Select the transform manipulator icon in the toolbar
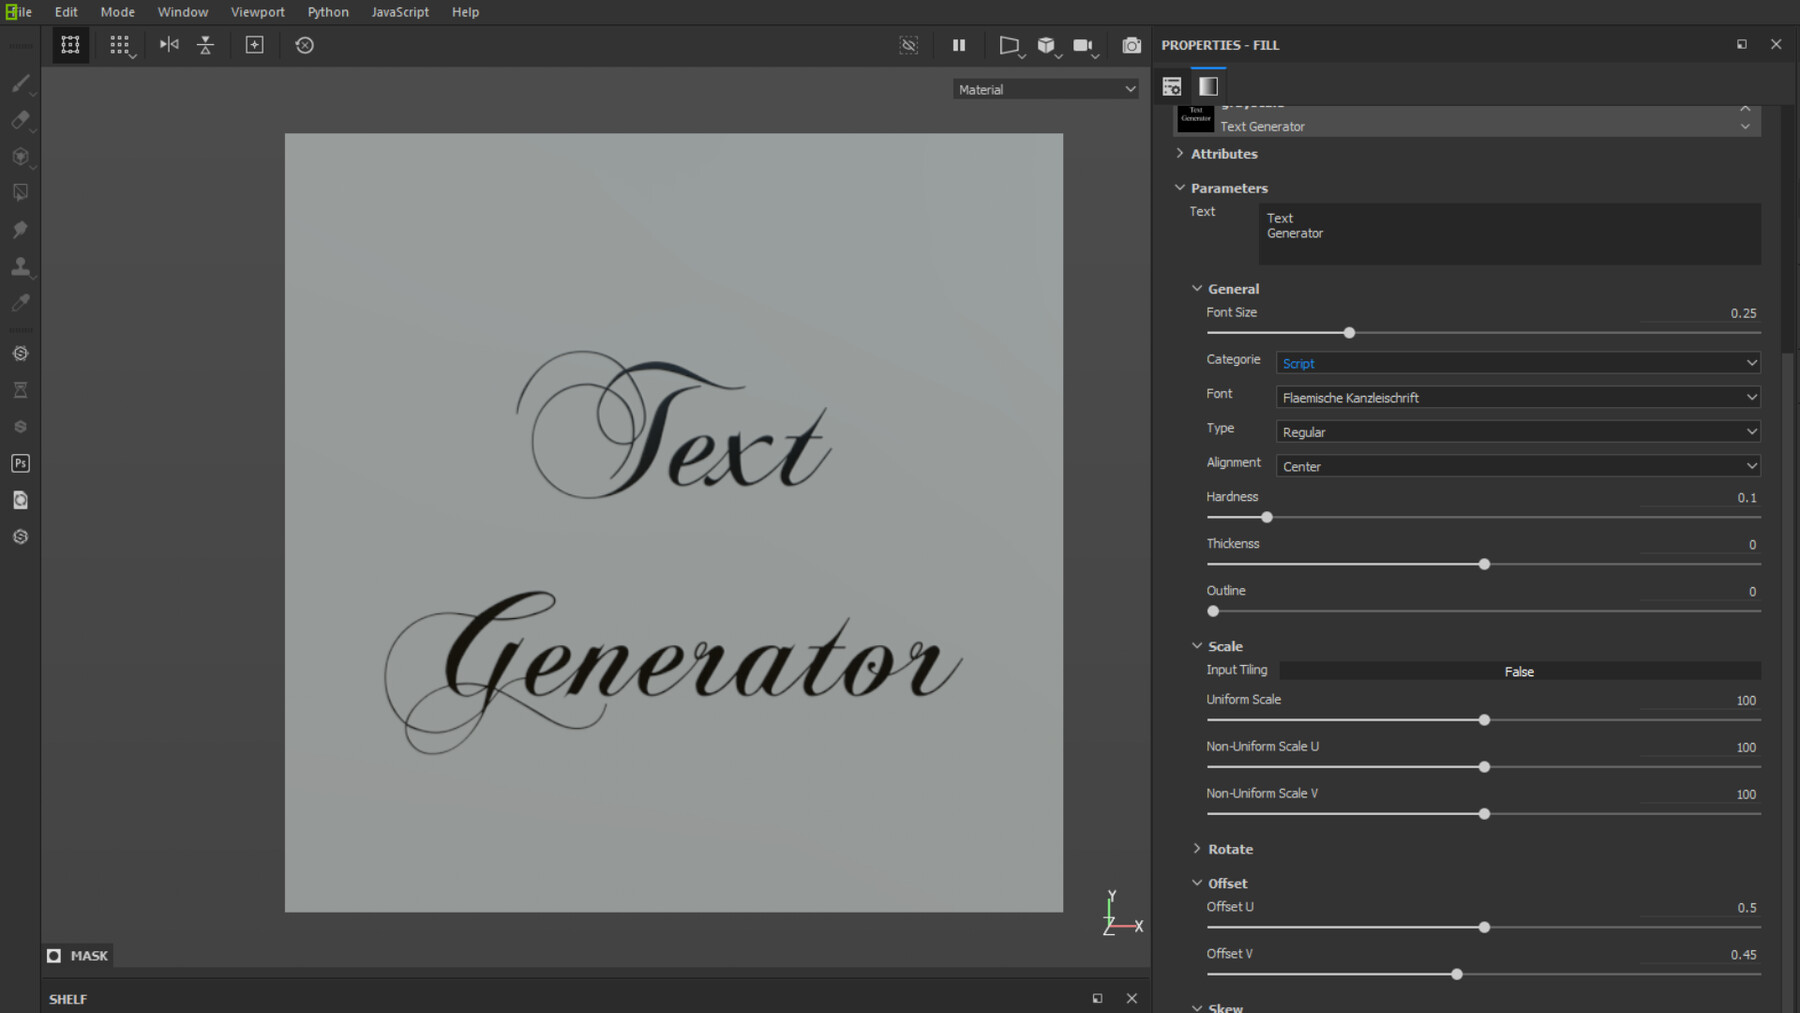Image resolution: width=1800 pixels, height=1013 pixels. (x=70, y=45)
